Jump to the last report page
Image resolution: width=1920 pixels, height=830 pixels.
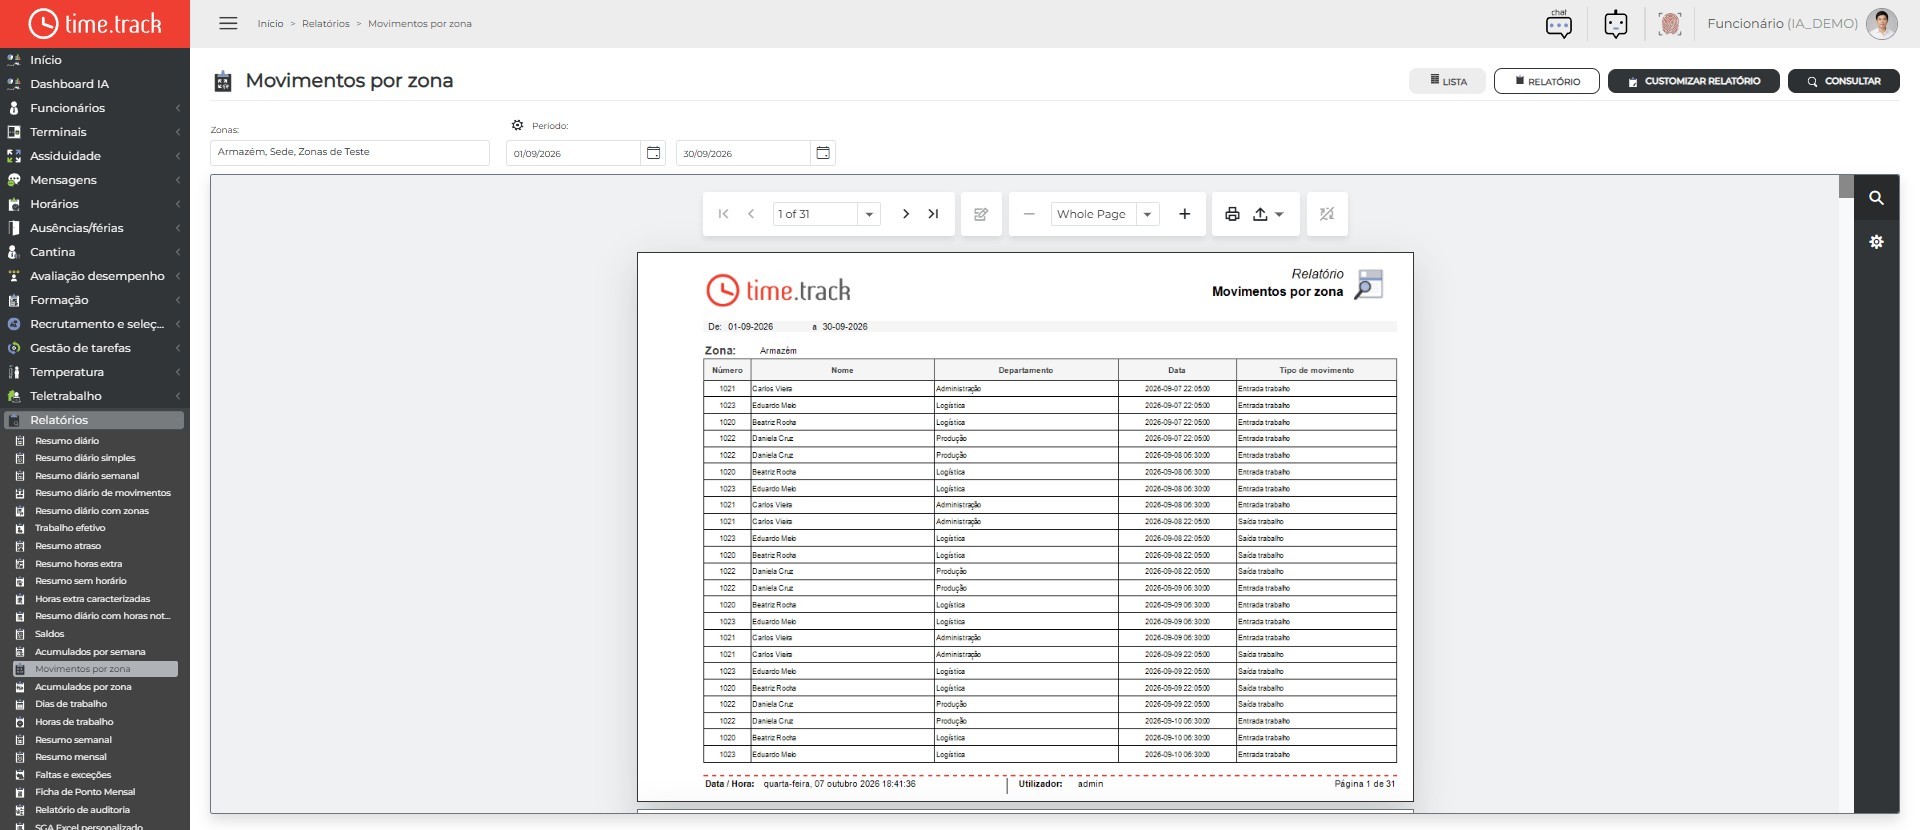(x=933, y=214)
